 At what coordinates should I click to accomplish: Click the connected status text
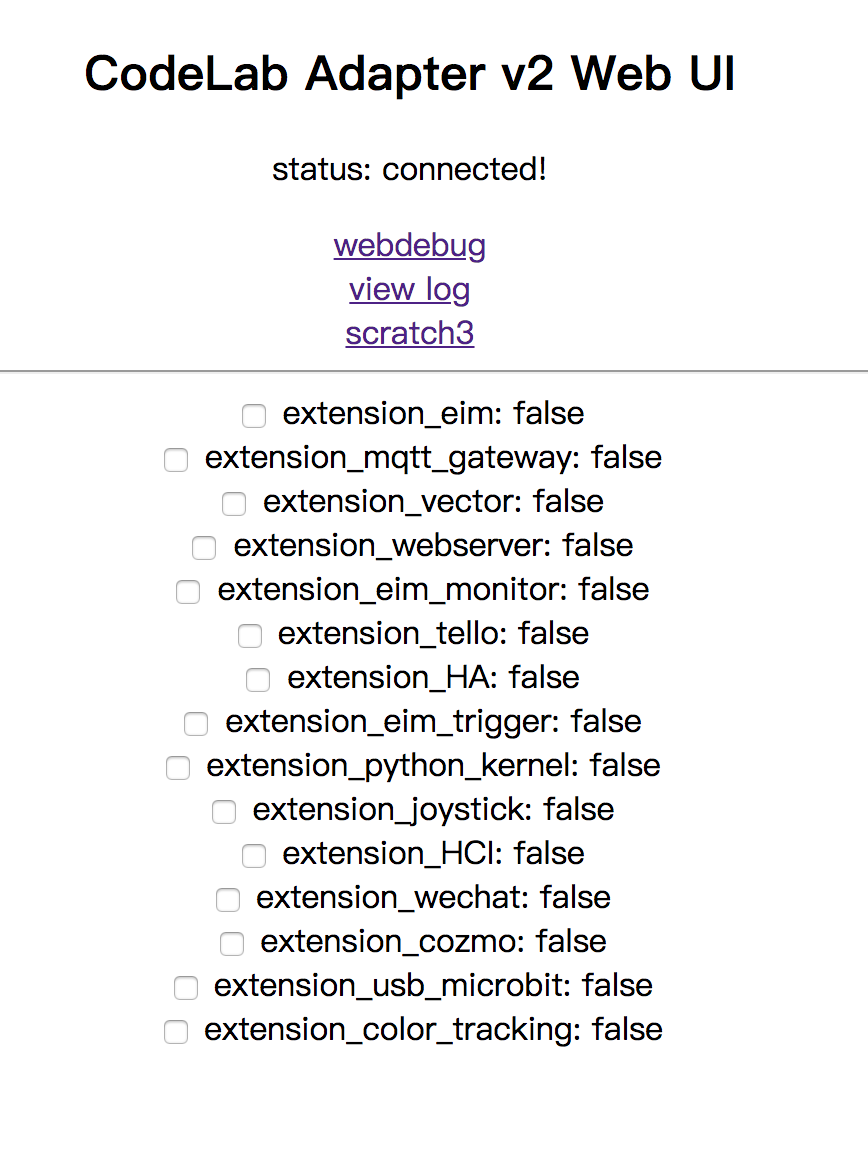coord(409,169)
